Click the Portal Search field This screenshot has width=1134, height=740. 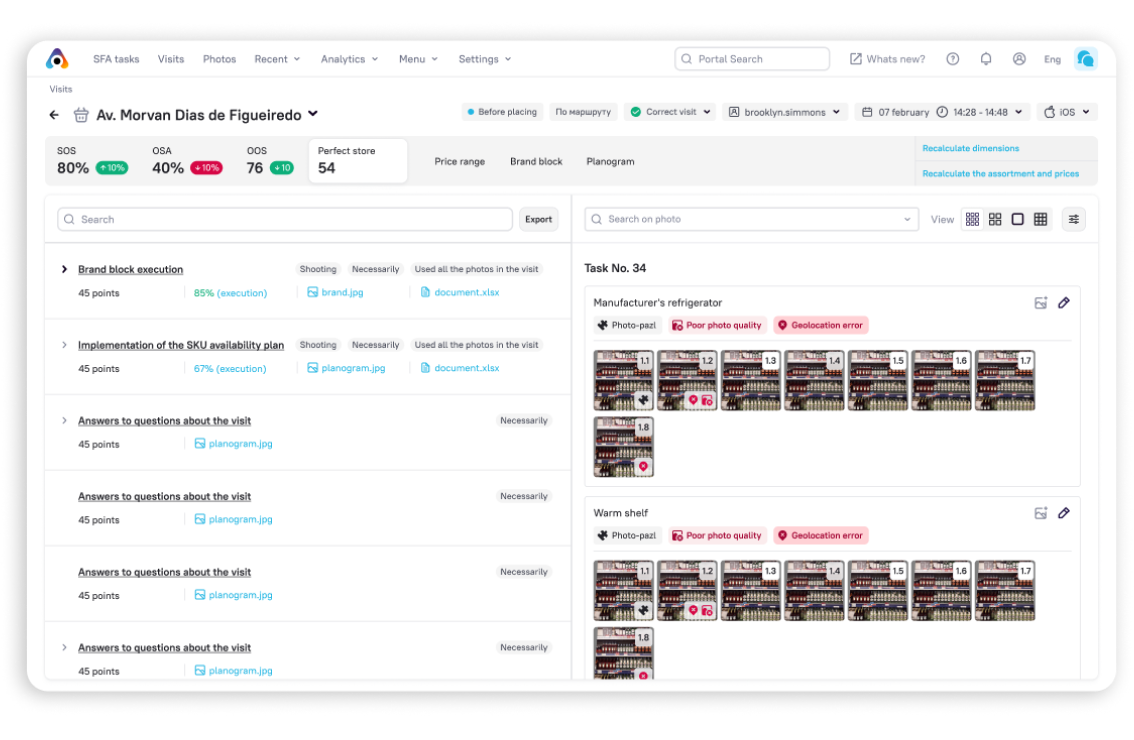[752, 59]
